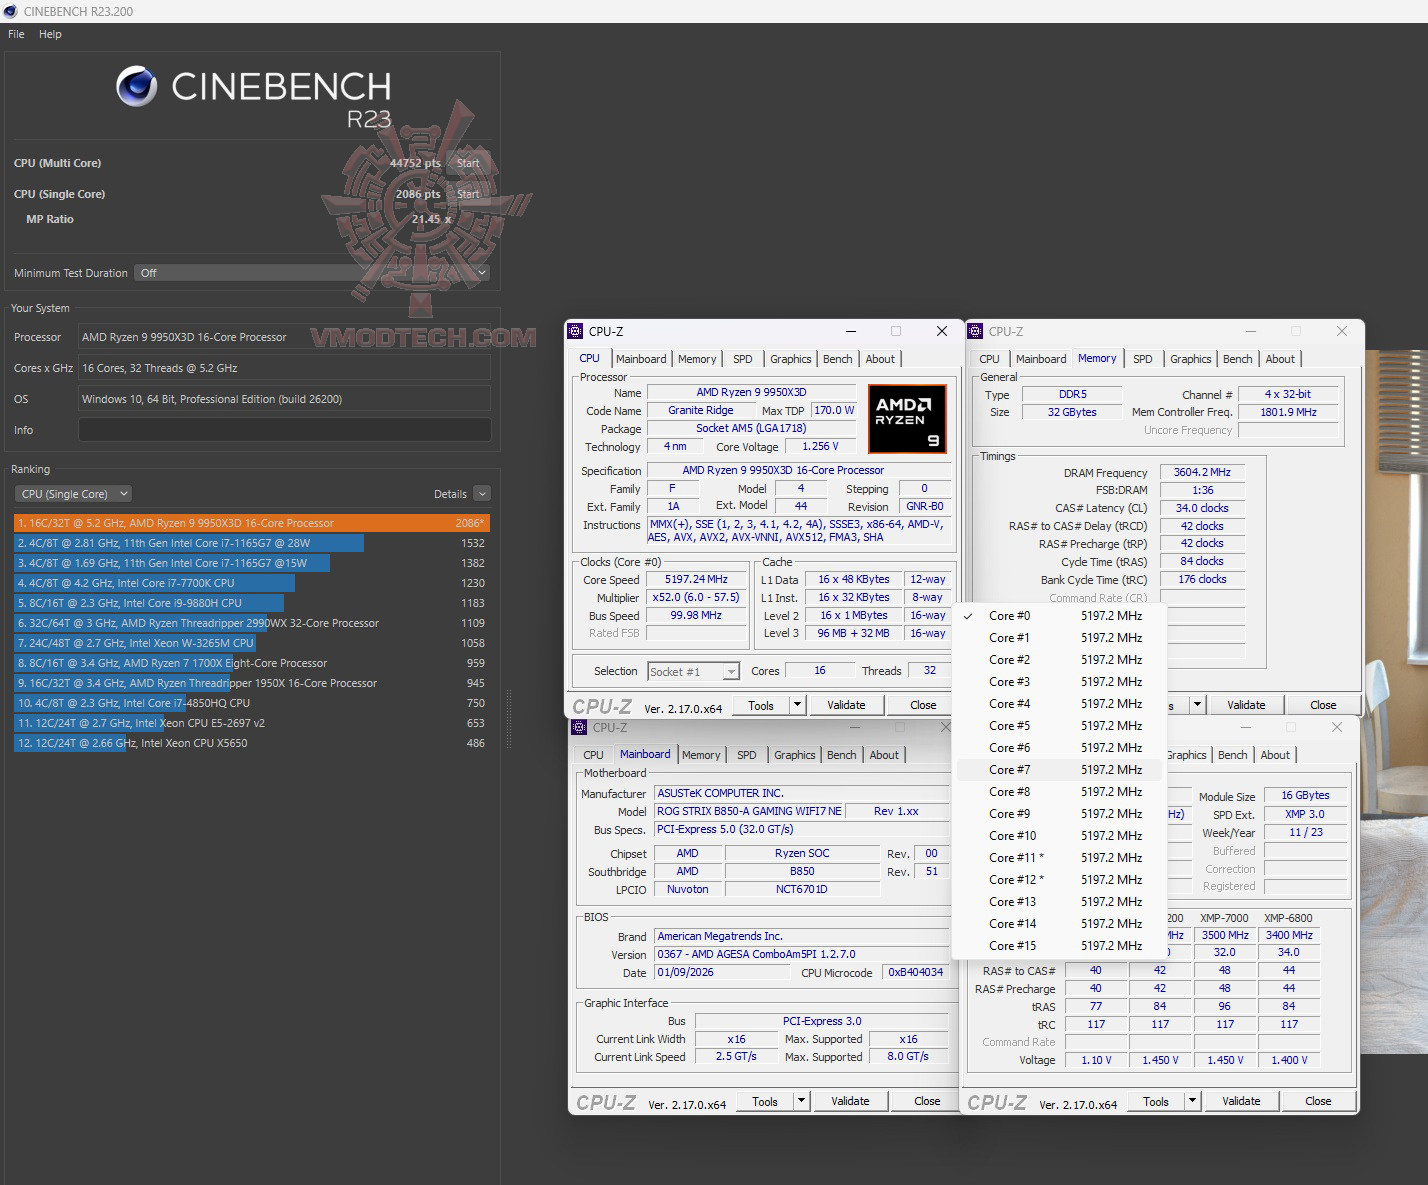Start the CPU Multi Core test
The image size is (1428, 1185).
(x=468, y=163)
